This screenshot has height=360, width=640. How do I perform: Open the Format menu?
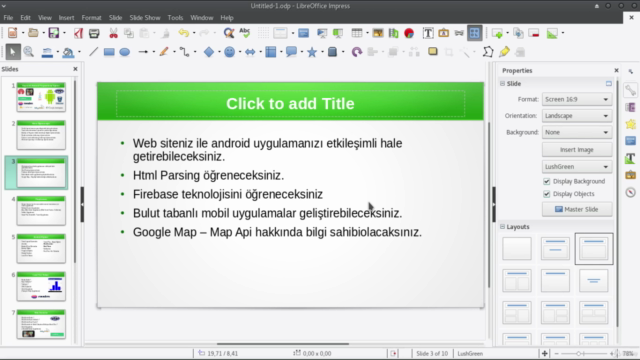91,18
